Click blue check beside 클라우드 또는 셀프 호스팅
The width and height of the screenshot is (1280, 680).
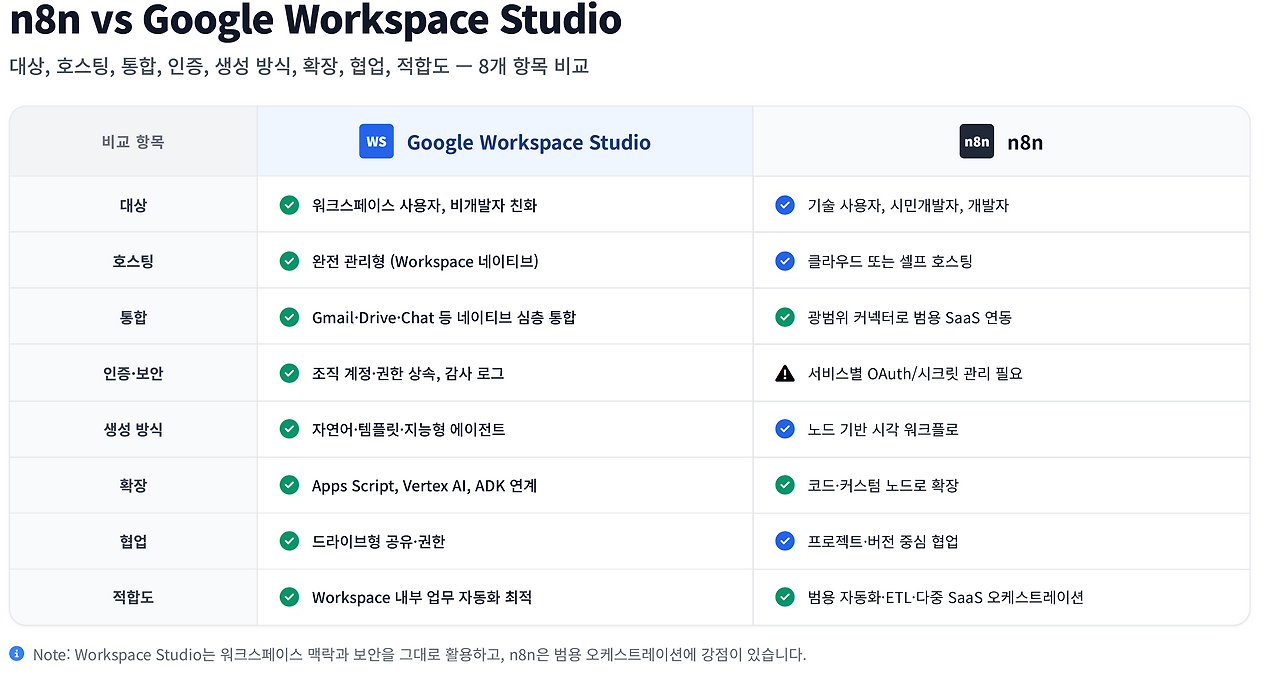(x=785, y=261)
